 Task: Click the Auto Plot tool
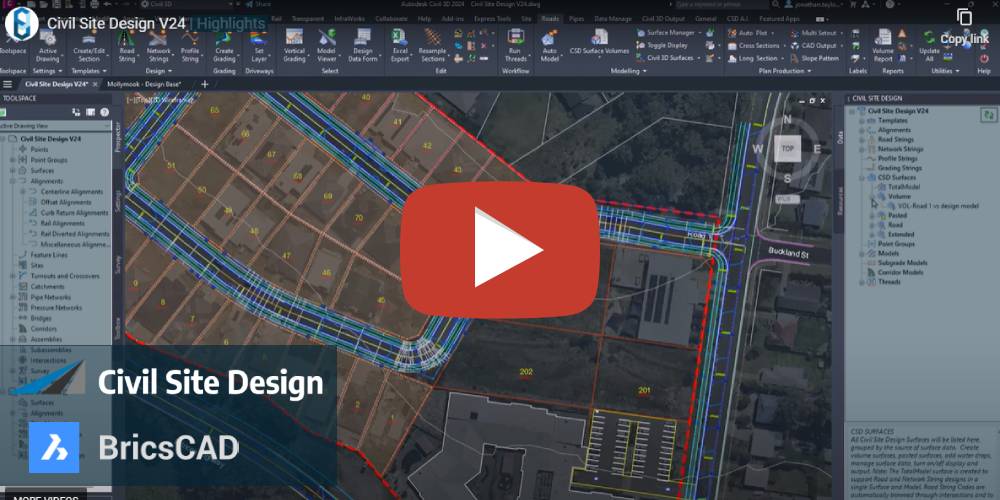pyautogui.click(x=752, y=33)
